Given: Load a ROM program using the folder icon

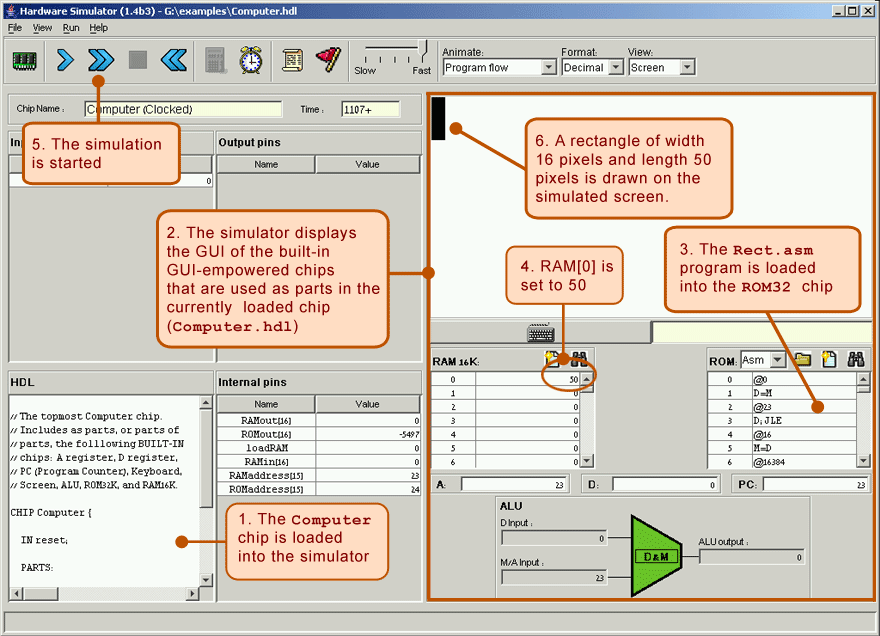Looking at the screenshot, I should (x=802, y=359).
